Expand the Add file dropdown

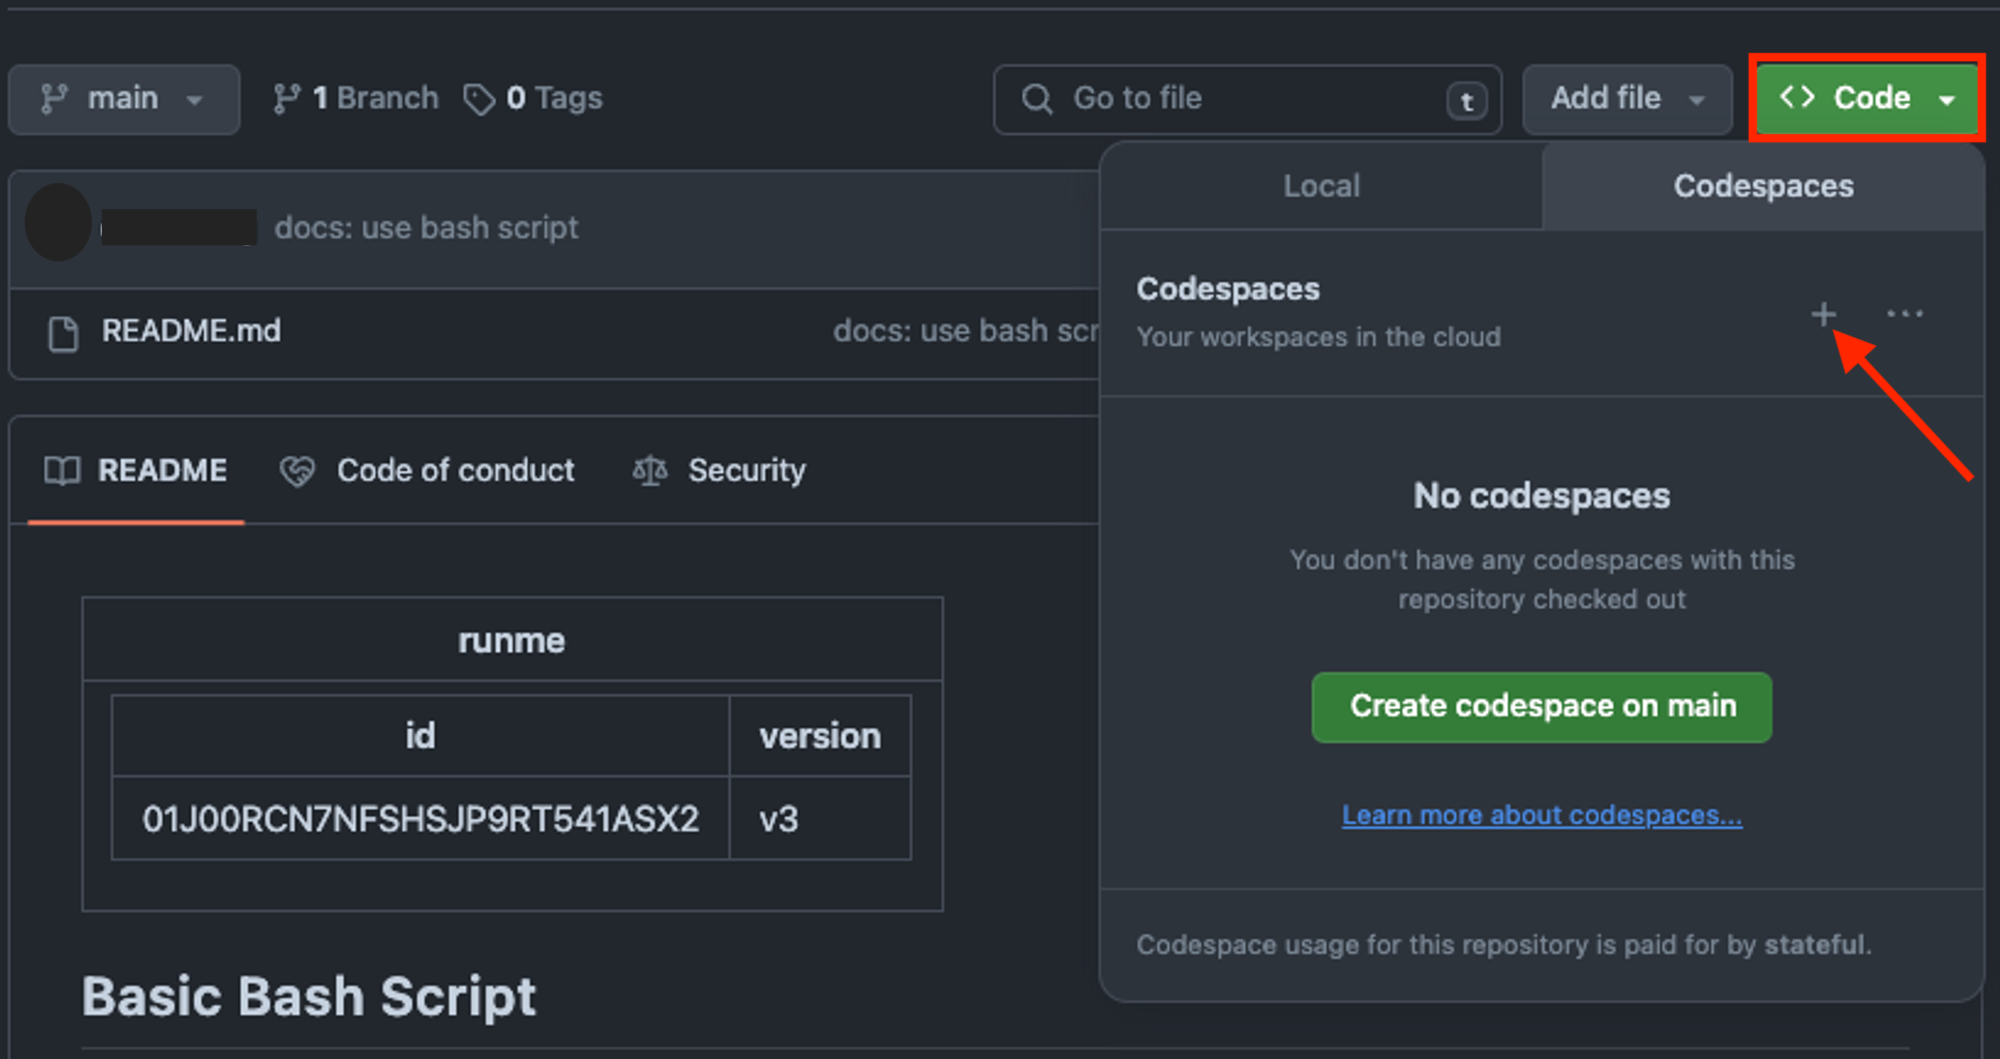1626,98
